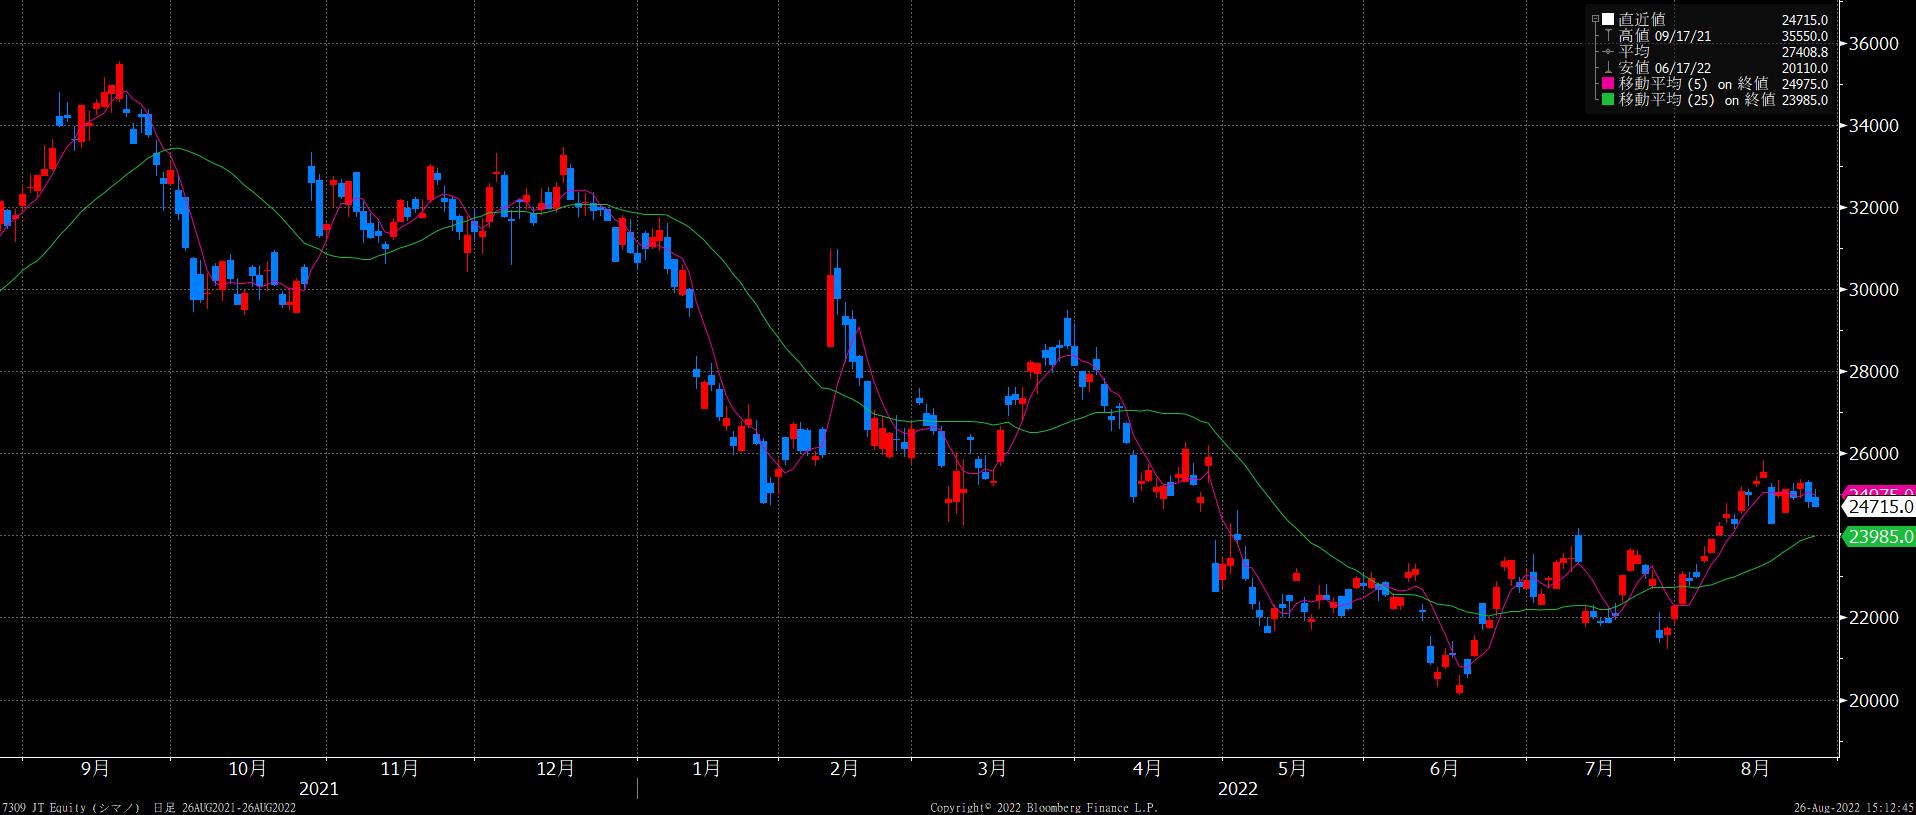The width and height of the screenshot is (1916, 815).
Task: Collapse the legend tree box beside 直近値
Action: 1595,19
